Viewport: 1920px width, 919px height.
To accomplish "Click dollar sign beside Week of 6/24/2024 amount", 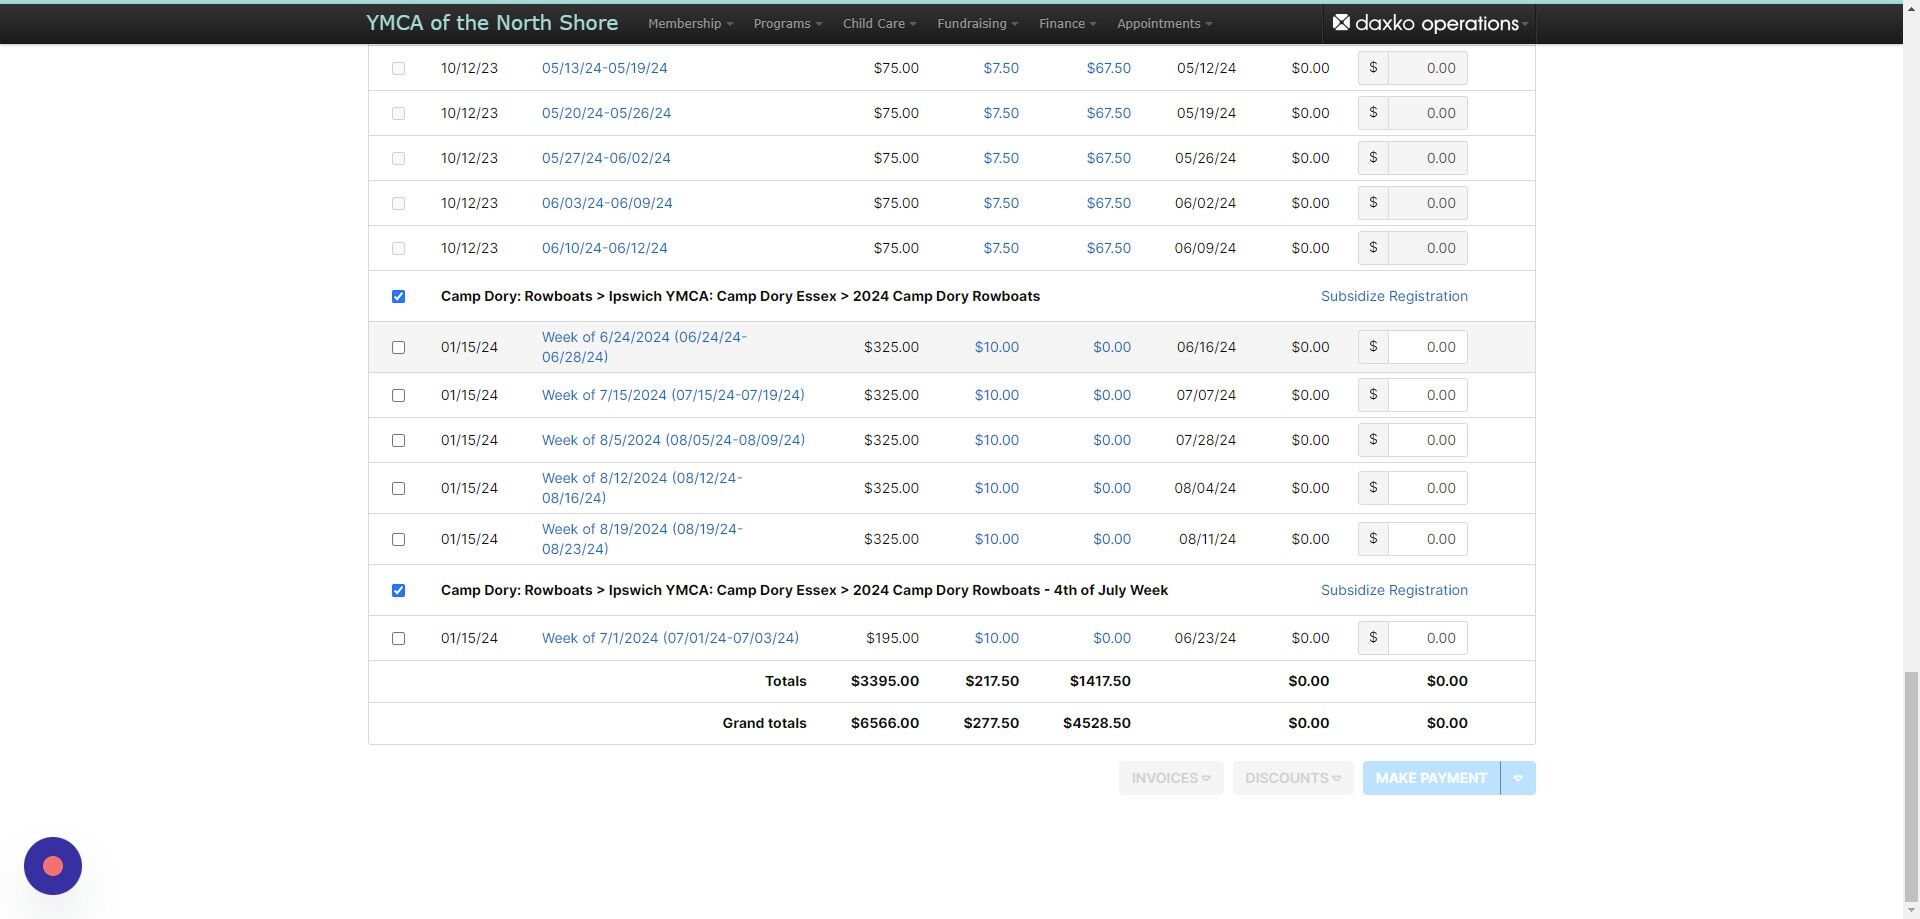I will pos(1373,347).
